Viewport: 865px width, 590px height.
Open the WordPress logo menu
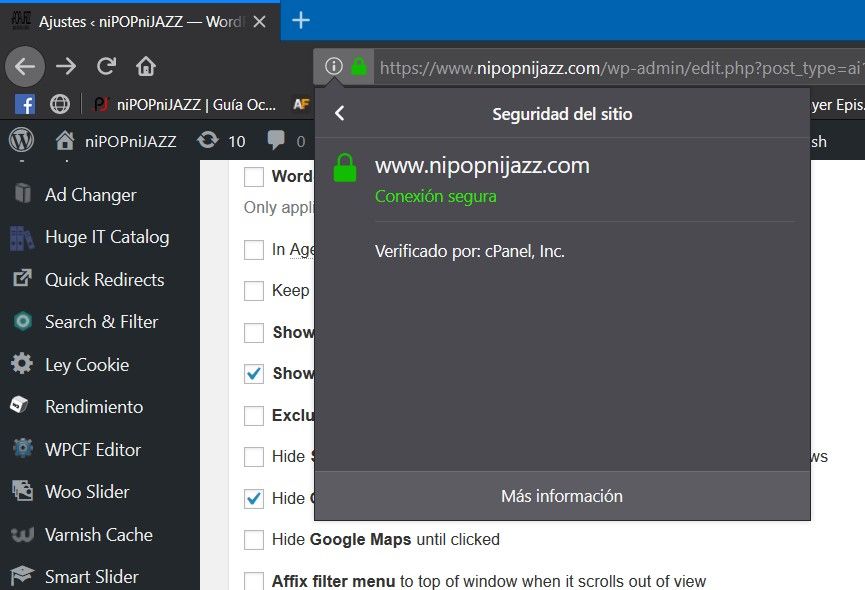tap(22, 141)
